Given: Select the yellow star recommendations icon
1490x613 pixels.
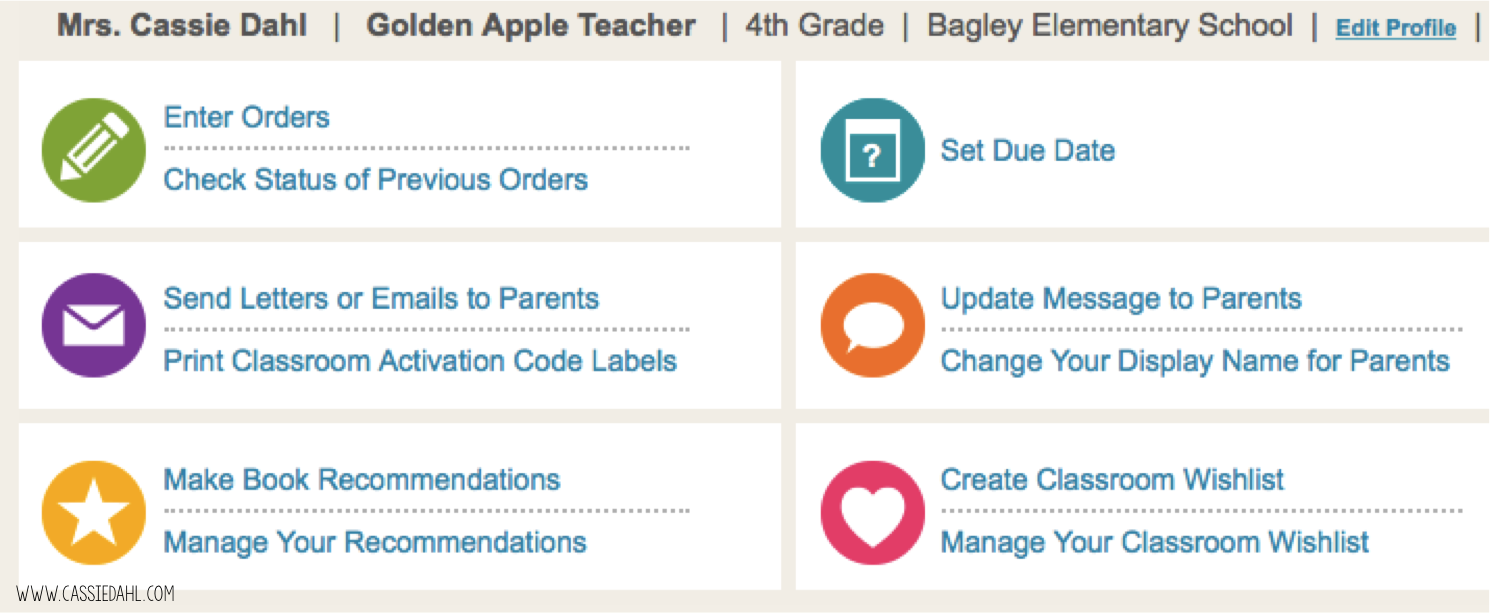Looking at the screenshot, I should 93,512.
